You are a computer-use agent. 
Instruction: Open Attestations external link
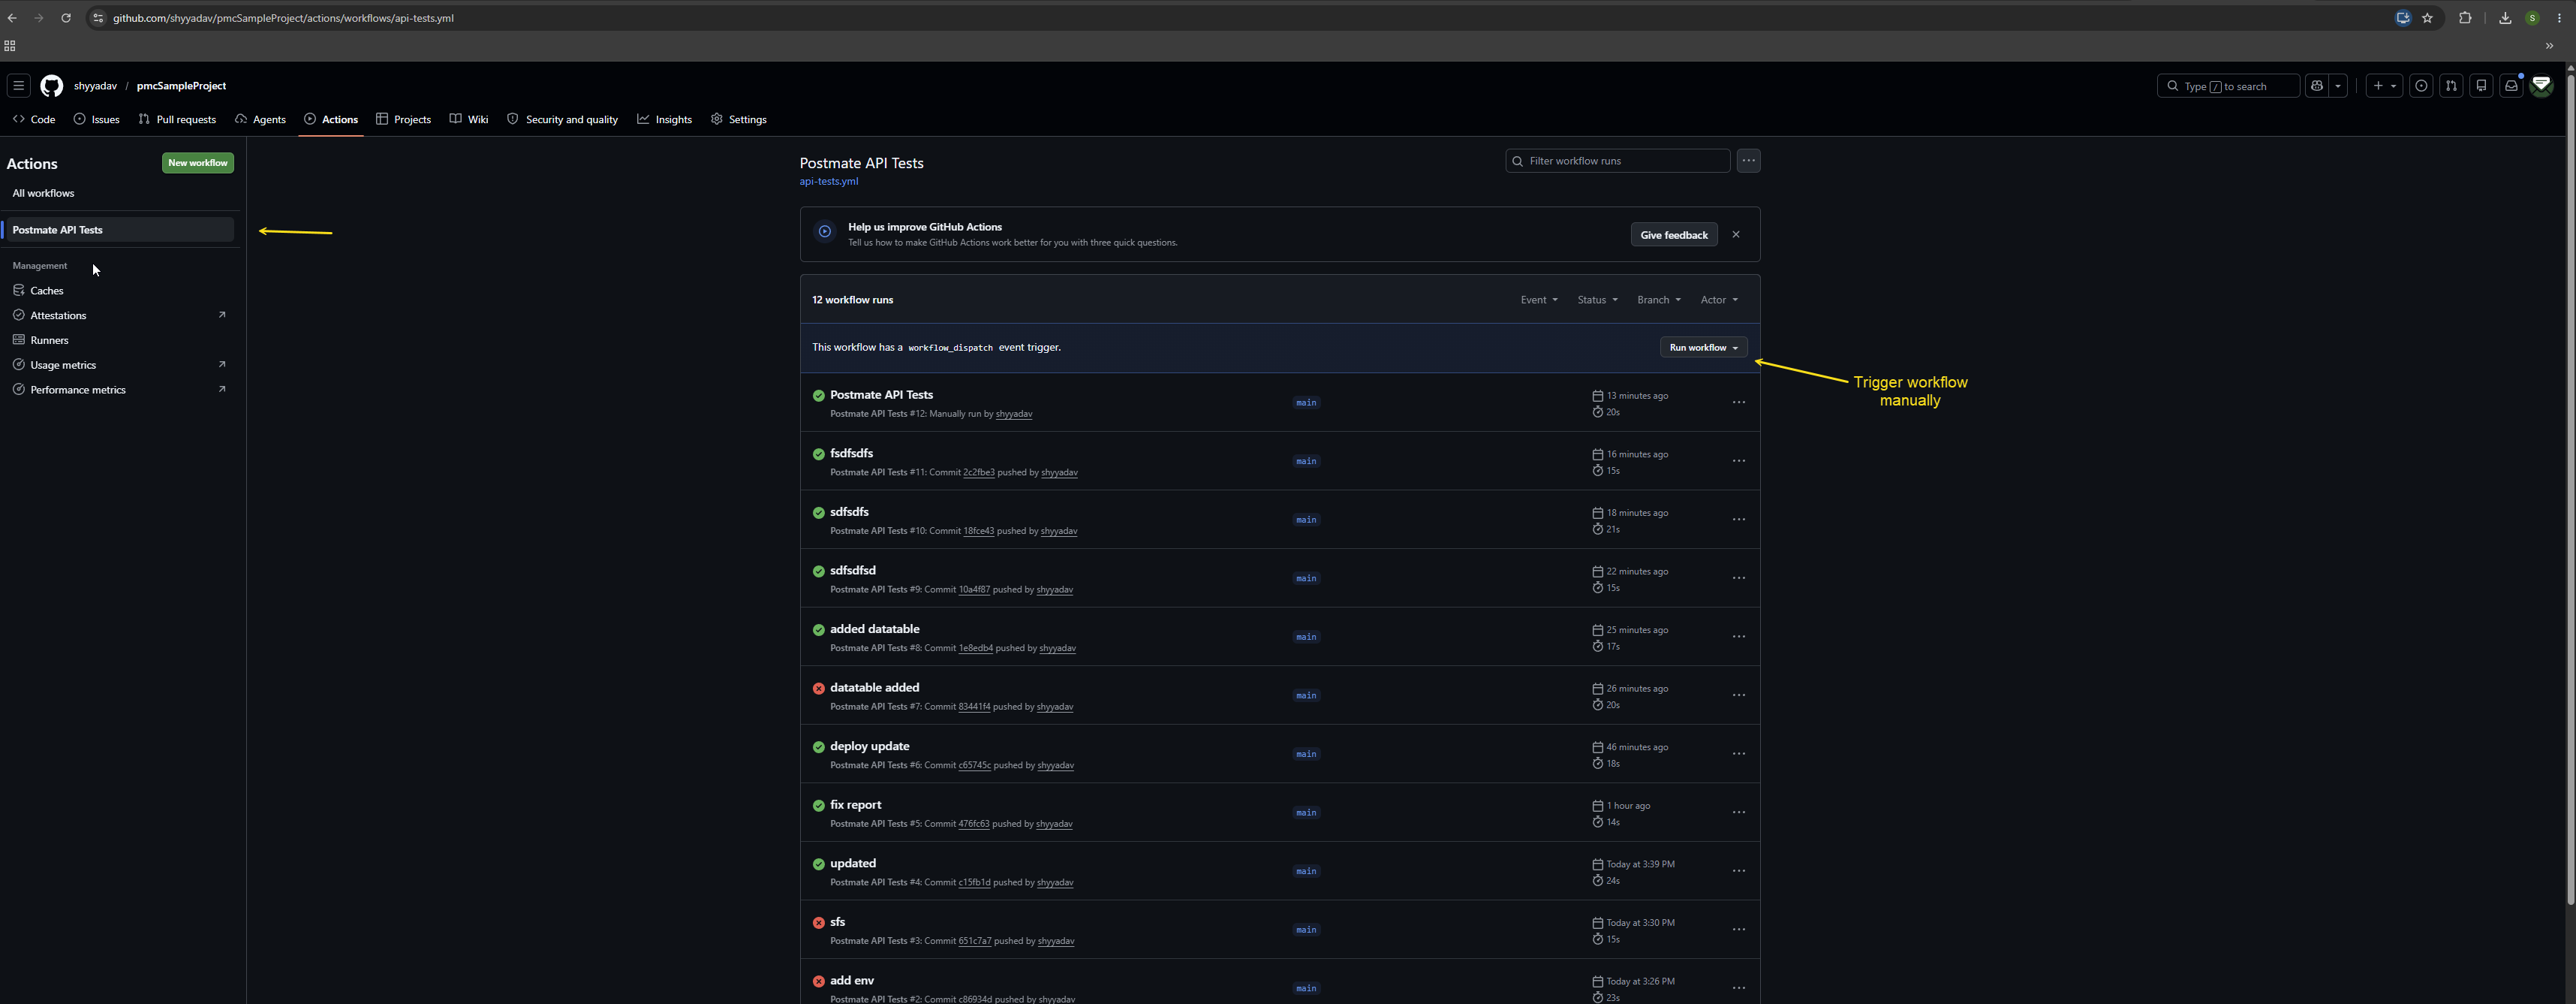click(x=119, y=315)
